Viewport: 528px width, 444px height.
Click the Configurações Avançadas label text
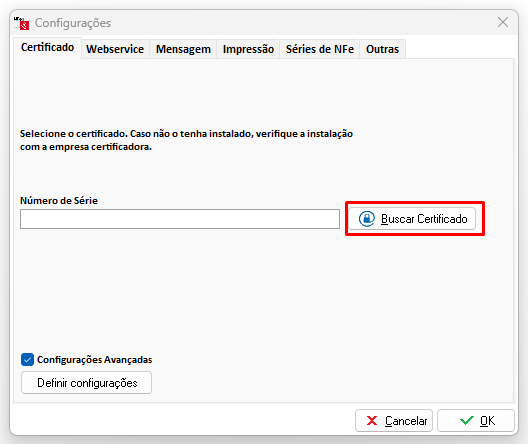click(95, 360)
